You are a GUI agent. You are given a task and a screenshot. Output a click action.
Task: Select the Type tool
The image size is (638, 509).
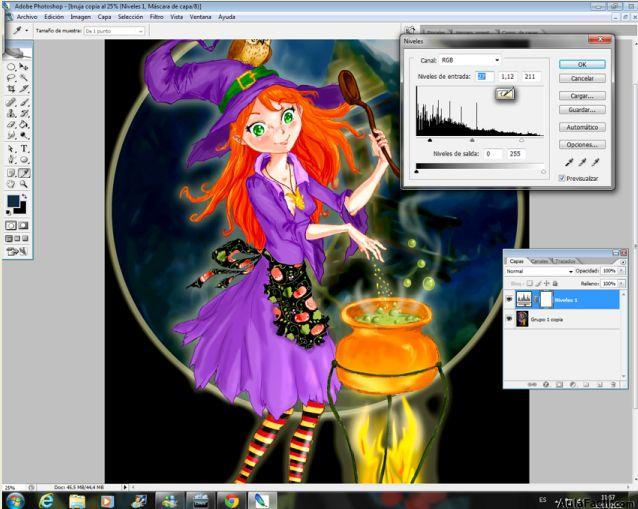(x=24, y=149)
